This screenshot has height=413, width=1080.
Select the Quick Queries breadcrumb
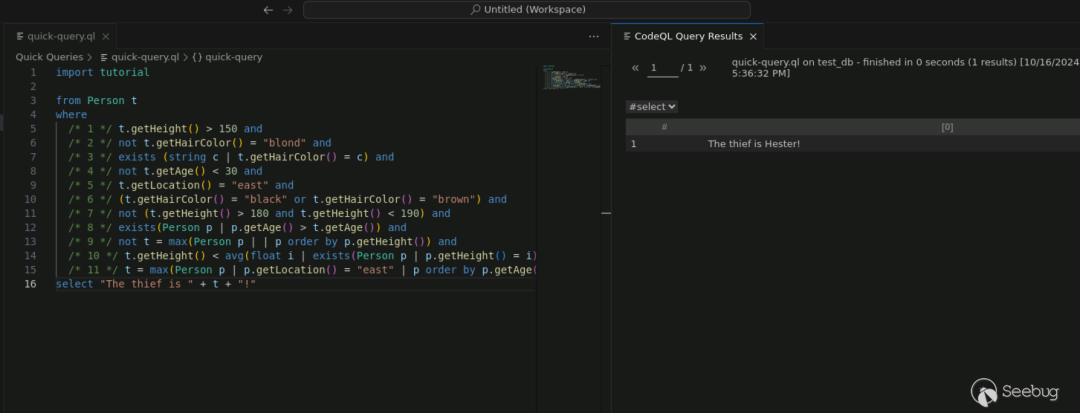click(x=49, y=57)
